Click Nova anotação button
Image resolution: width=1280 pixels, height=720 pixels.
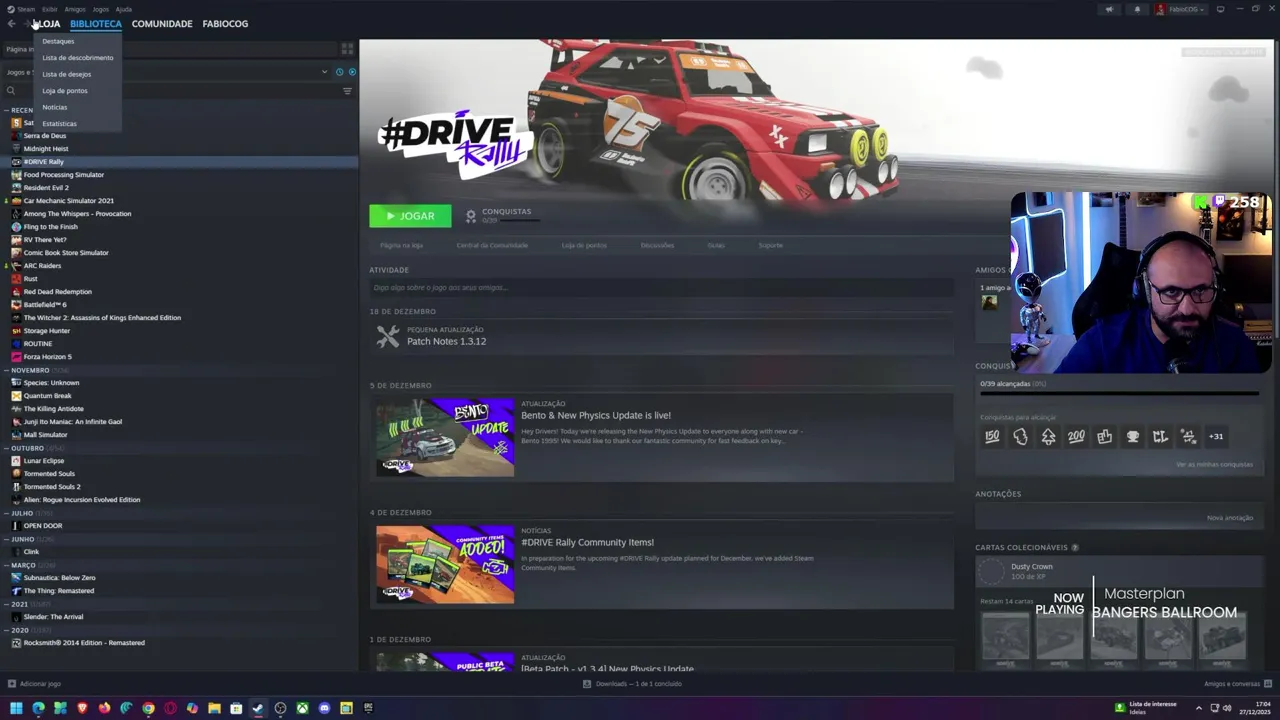click(x=1229, y=518)
